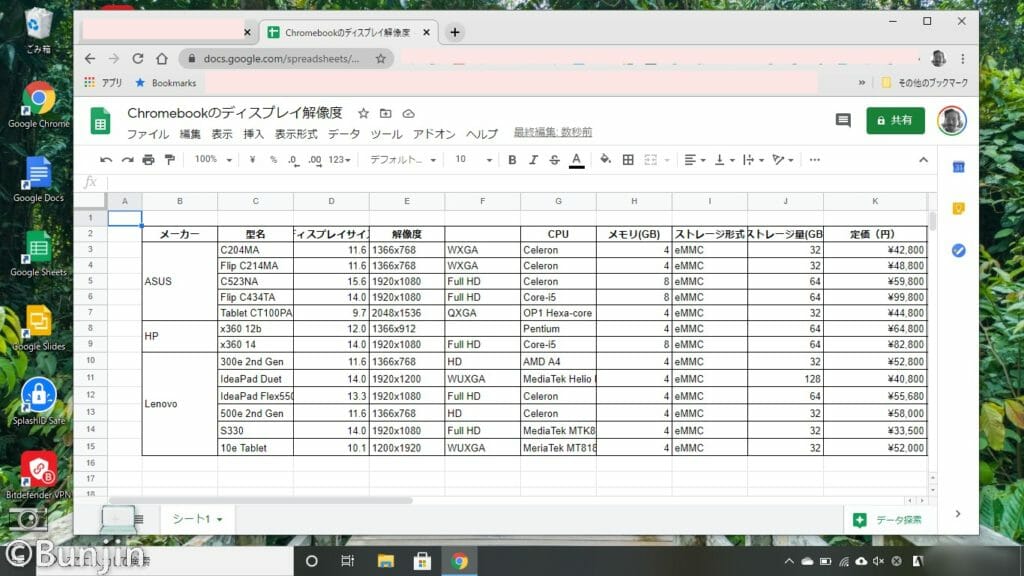Show more toolbar options ellipsis
Viewport: 1024px width, 576px height.
click(x=814, y=160)
